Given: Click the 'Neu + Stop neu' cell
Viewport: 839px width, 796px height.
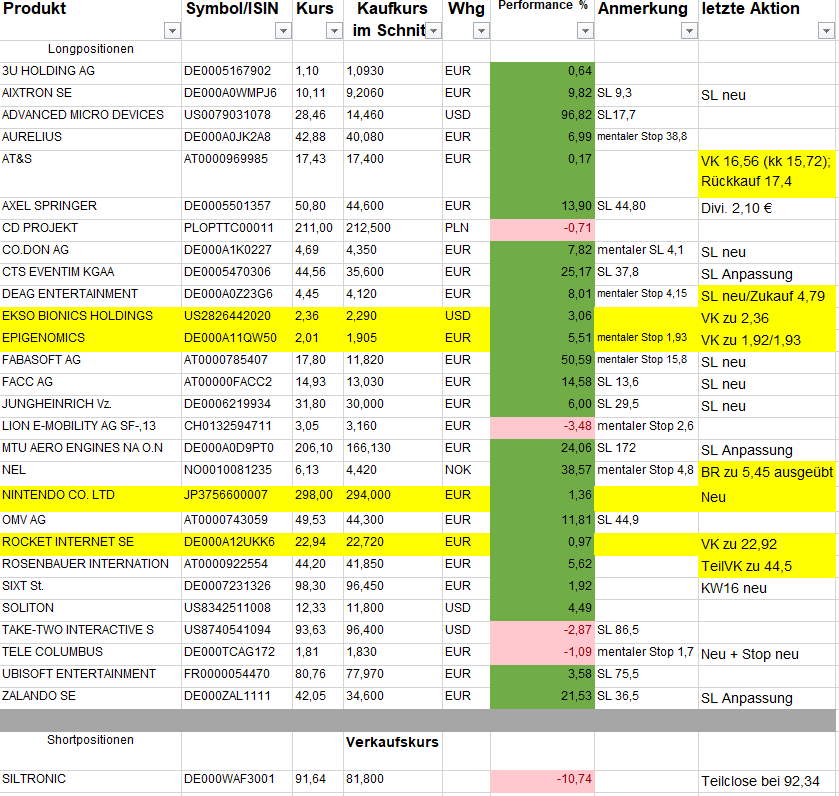Looking at the screenshot, I should point(767,654).
